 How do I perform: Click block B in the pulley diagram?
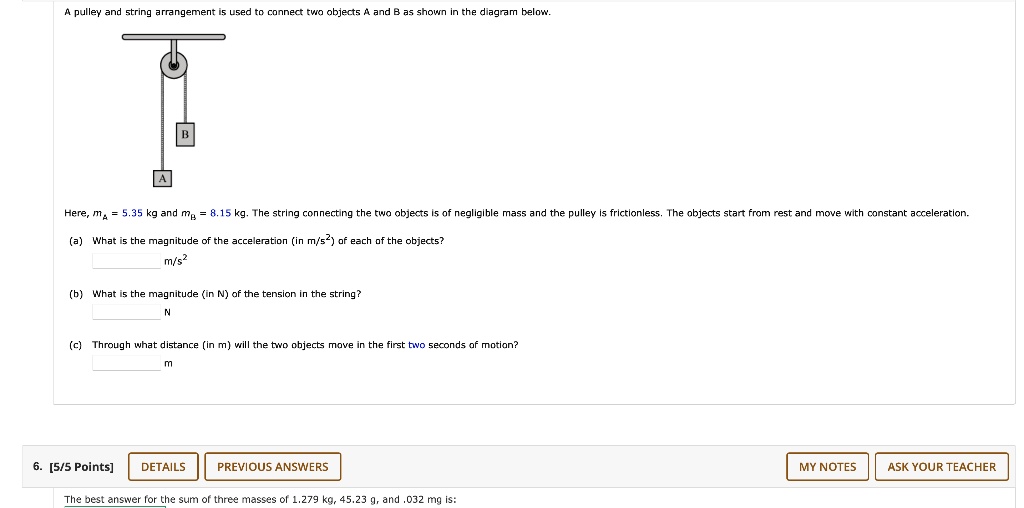click(x=185, y=135)
